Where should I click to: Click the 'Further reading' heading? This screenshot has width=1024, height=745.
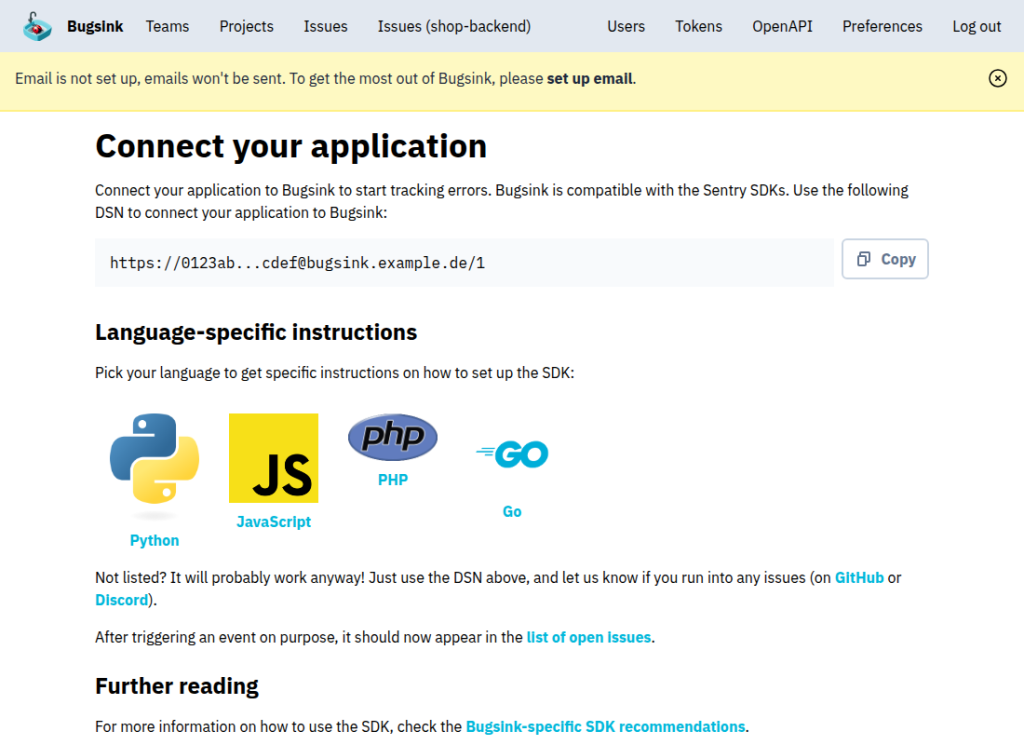pos(177,686)
